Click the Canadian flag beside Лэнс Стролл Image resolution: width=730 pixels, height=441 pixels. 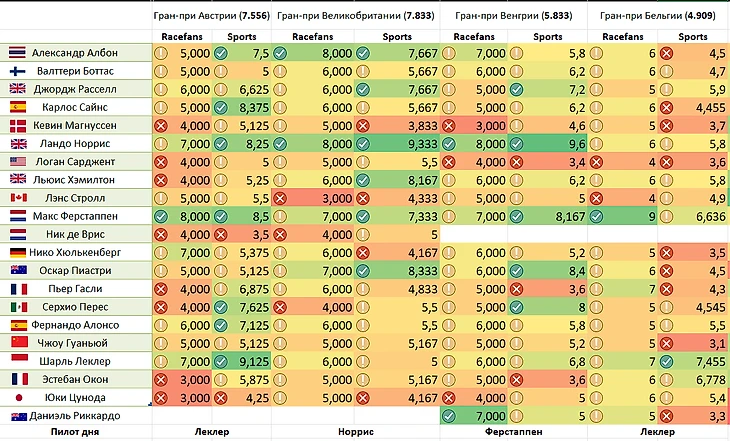(16, 197)
